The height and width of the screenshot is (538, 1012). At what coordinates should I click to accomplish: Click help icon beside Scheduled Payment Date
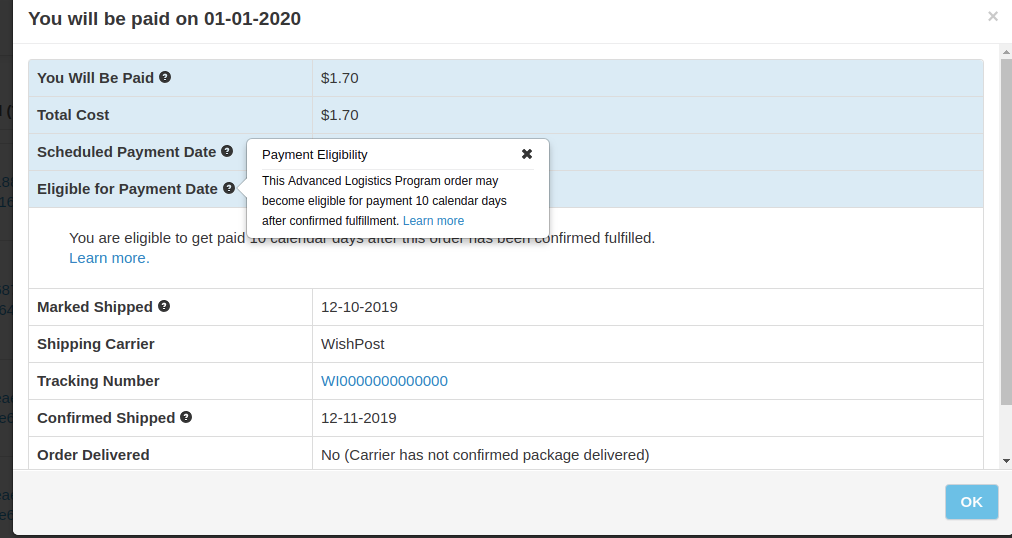tap(227, 151)
